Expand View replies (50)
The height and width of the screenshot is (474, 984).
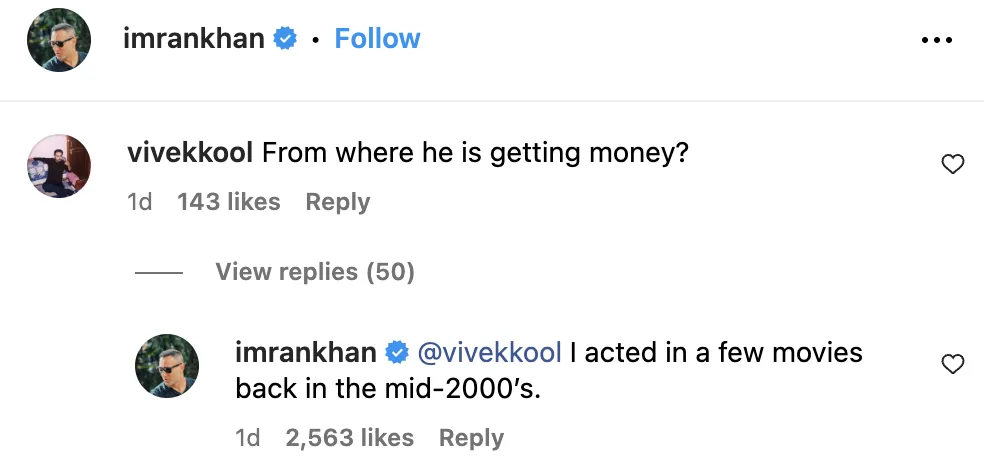(x=314, y=272)
